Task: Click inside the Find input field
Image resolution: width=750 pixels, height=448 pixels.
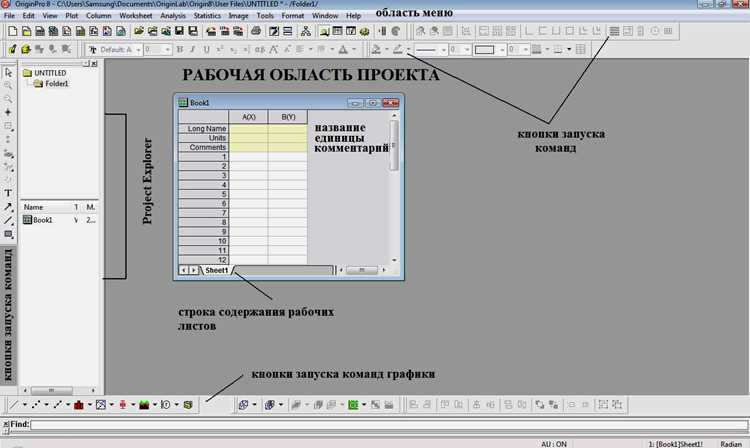Action: click(x=389, y=424)
